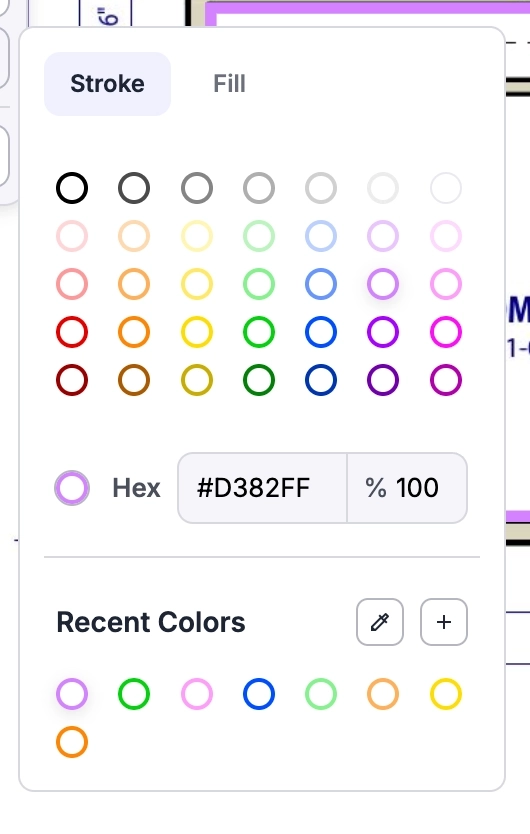Click current color preview next to Hex
Viewport: 530px width, 834px height.
(72, 488)
